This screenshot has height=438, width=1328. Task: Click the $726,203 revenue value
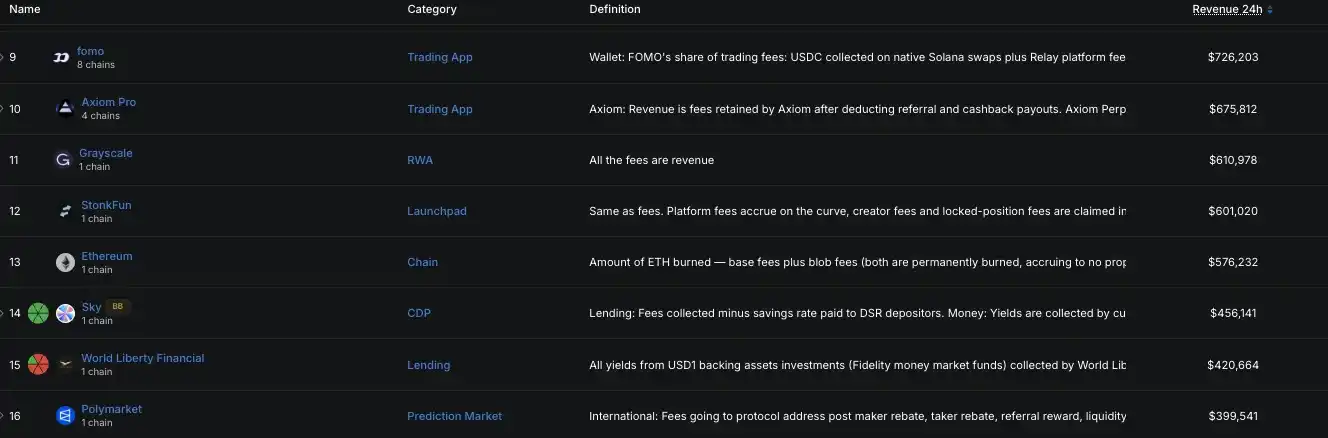(1233, 57)
